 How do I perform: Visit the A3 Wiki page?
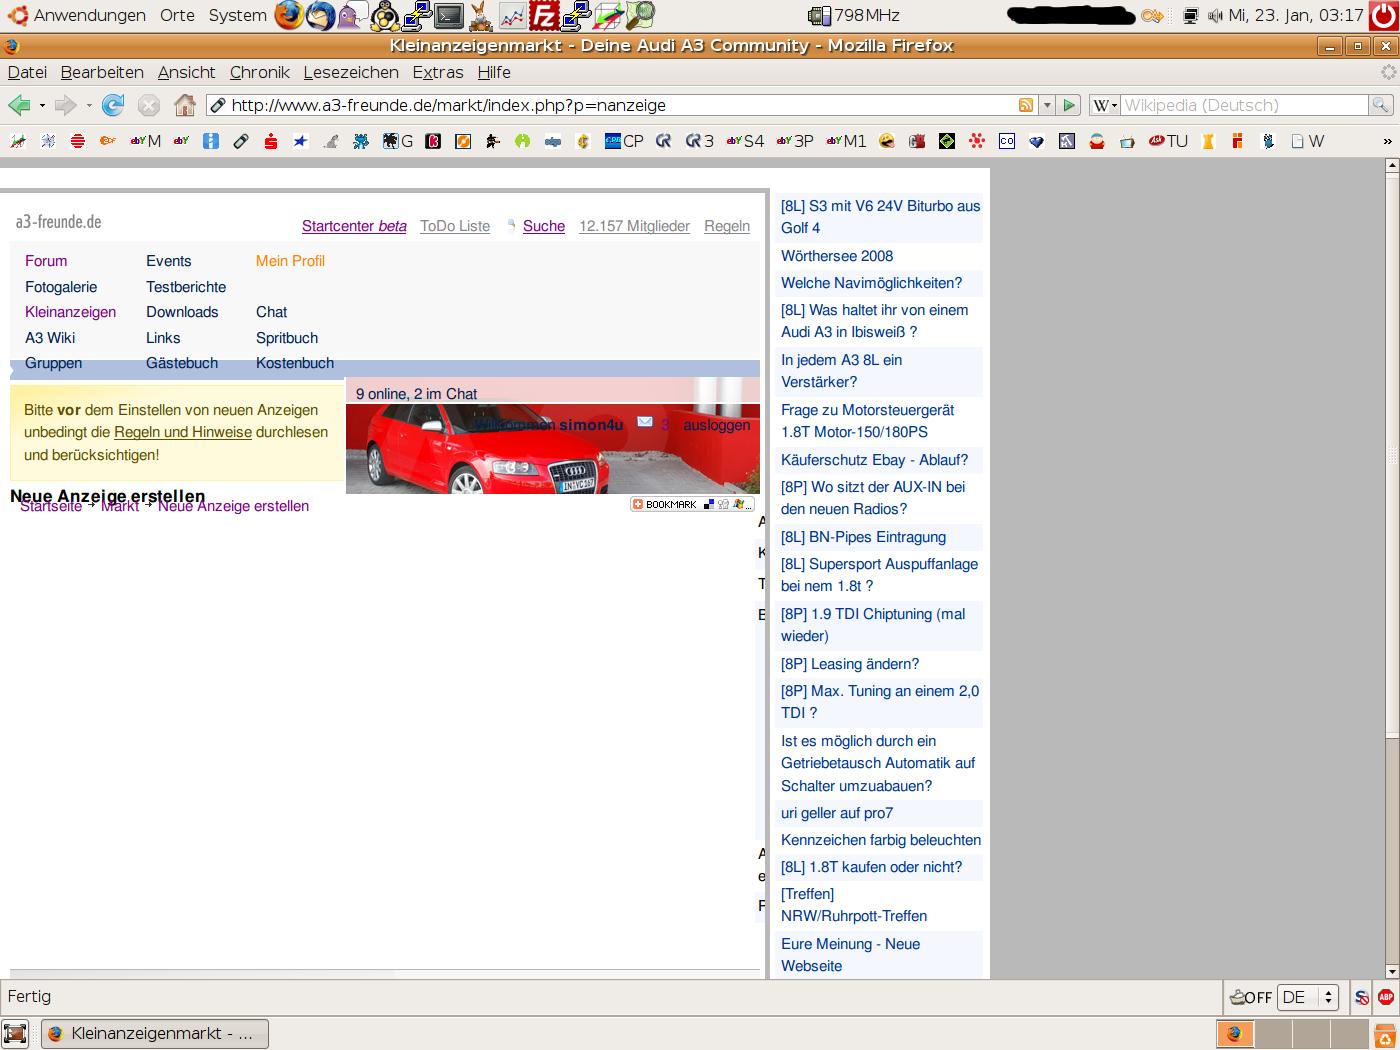pos(50,338)
